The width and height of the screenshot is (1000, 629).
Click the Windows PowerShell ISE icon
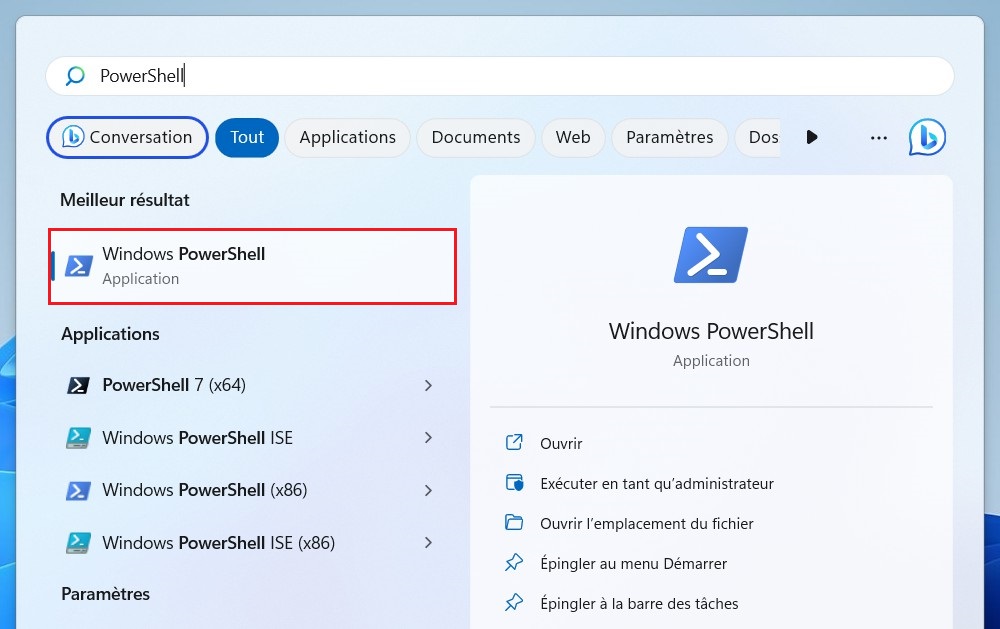(78, 438)
